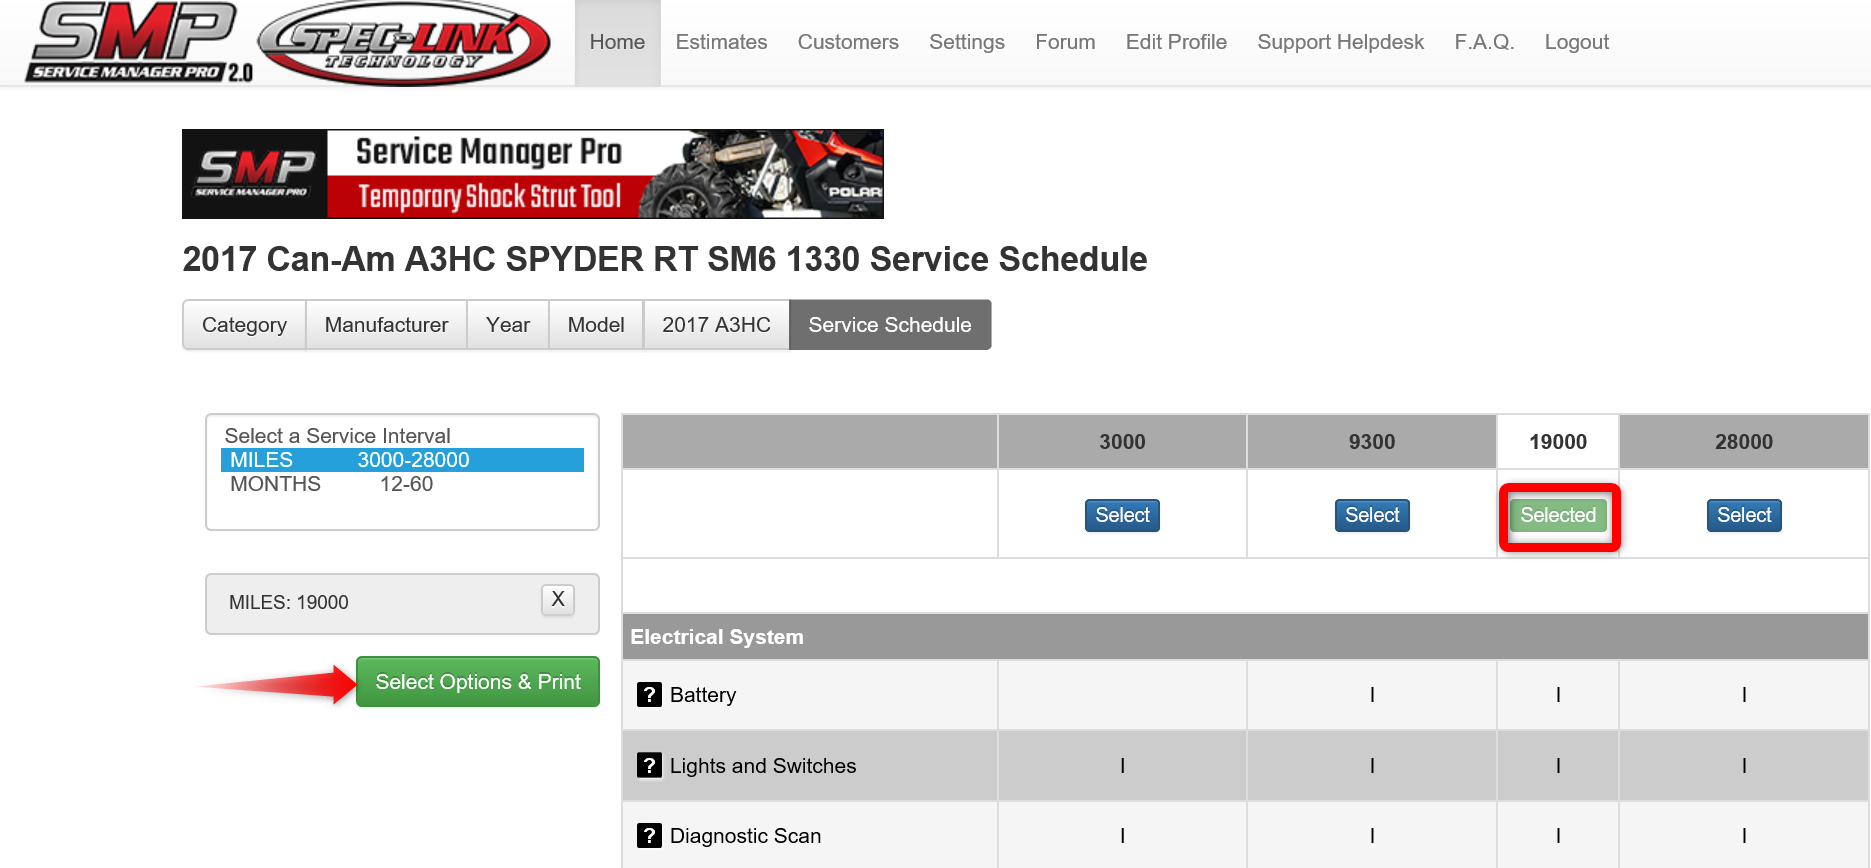Image resolution: width=1871 pixels, height=868 pixels.
Task: Click the SMP Service Manager Pro logo
Action: (x=138, y=42)
